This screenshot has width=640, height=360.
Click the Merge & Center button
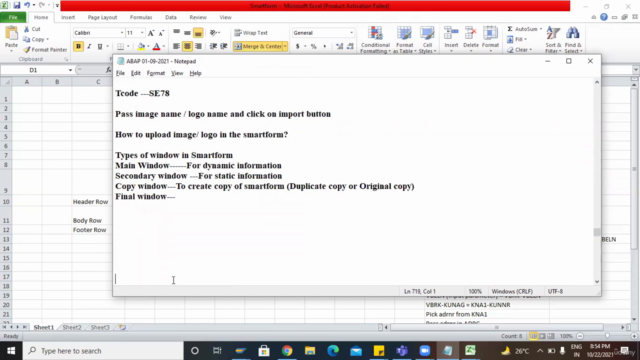258,47
